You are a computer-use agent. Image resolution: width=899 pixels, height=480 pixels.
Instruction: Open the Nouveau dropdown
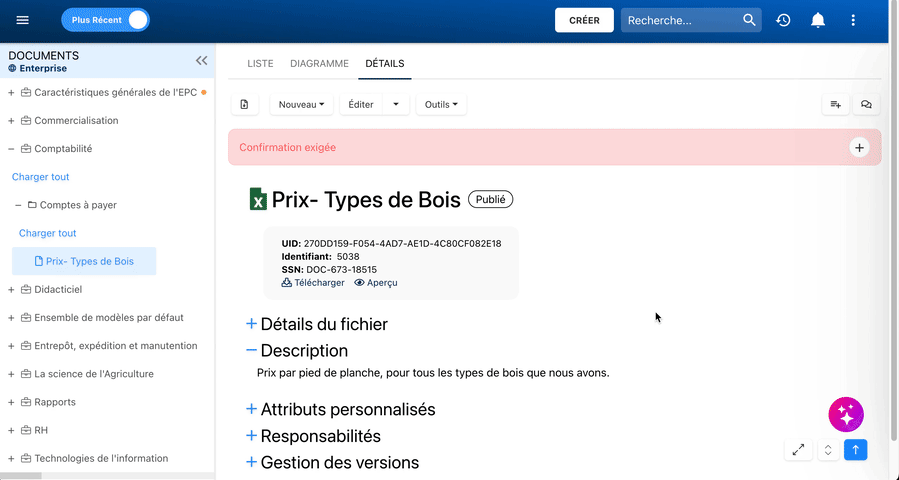pyautogui.click(x=301, y=104)
